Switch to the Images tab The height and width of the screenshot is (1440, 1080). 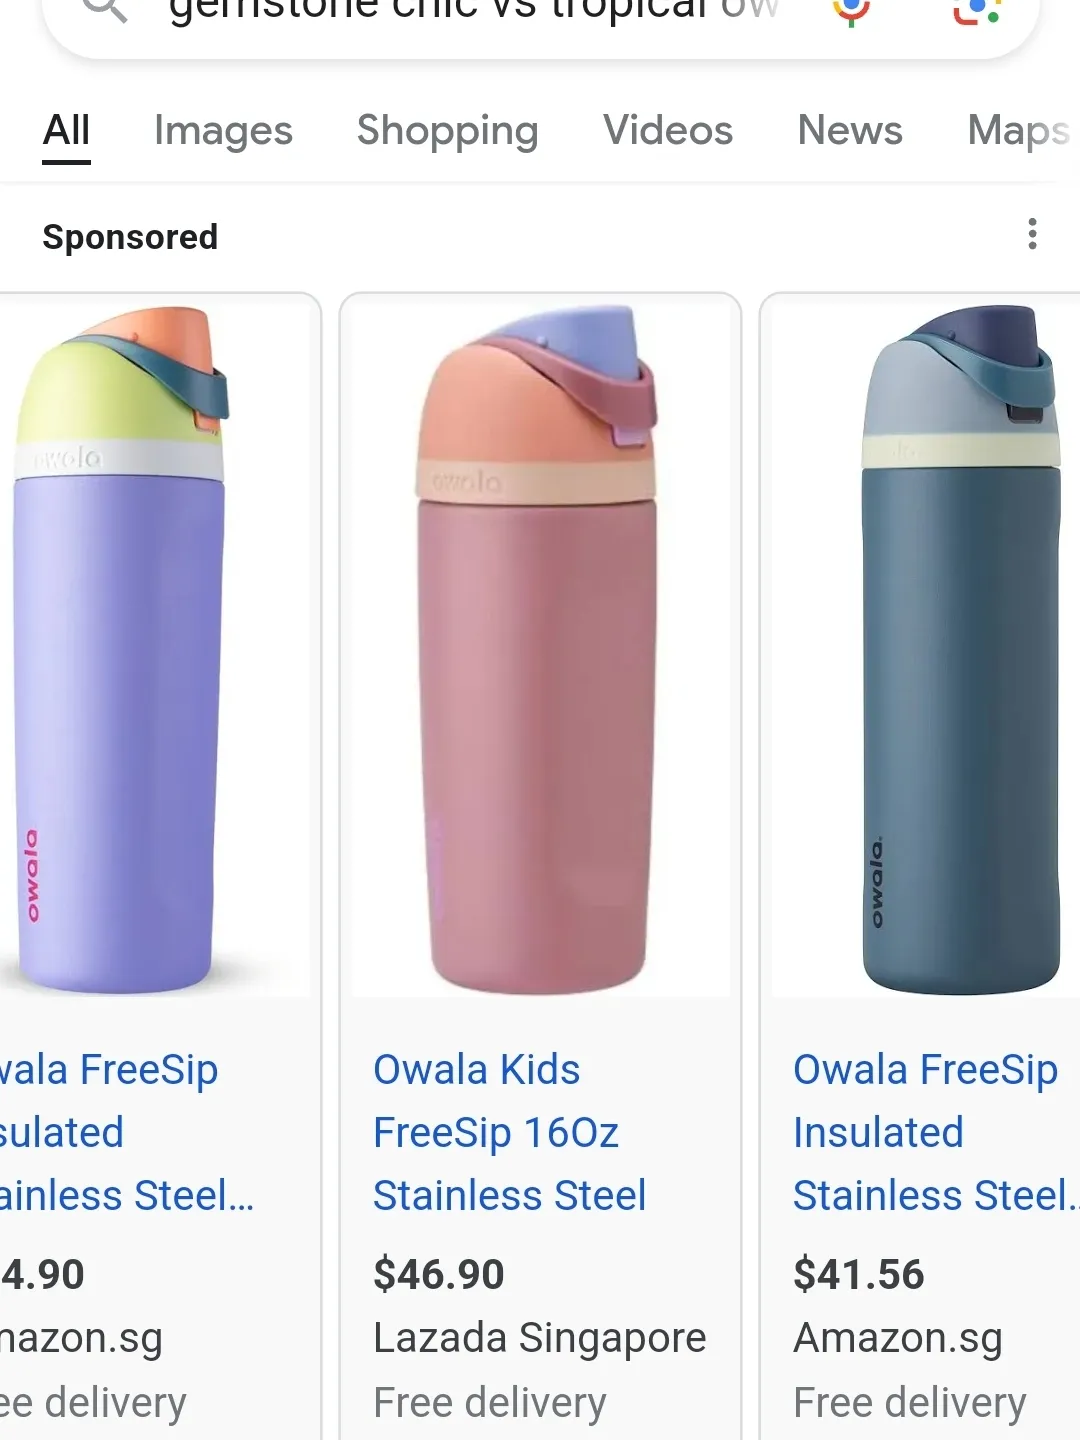coord(223,131)
